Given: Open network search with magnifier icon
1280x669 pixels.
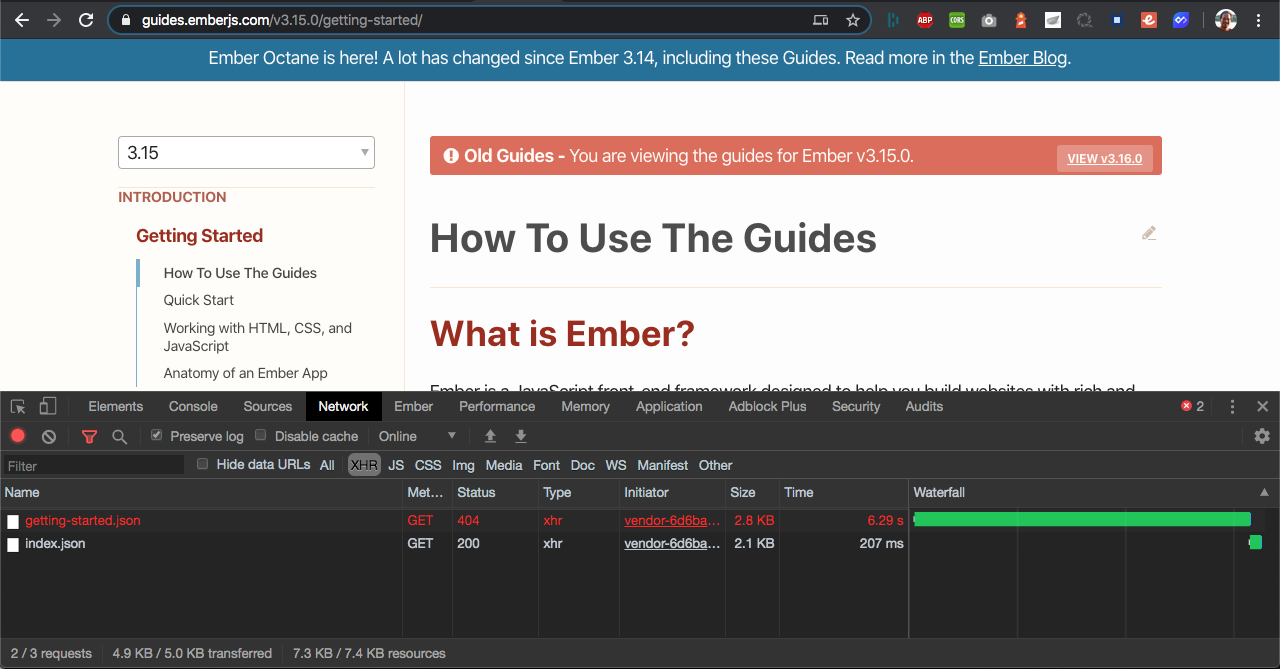Looking at the screenshot, I should coord(119,436).
